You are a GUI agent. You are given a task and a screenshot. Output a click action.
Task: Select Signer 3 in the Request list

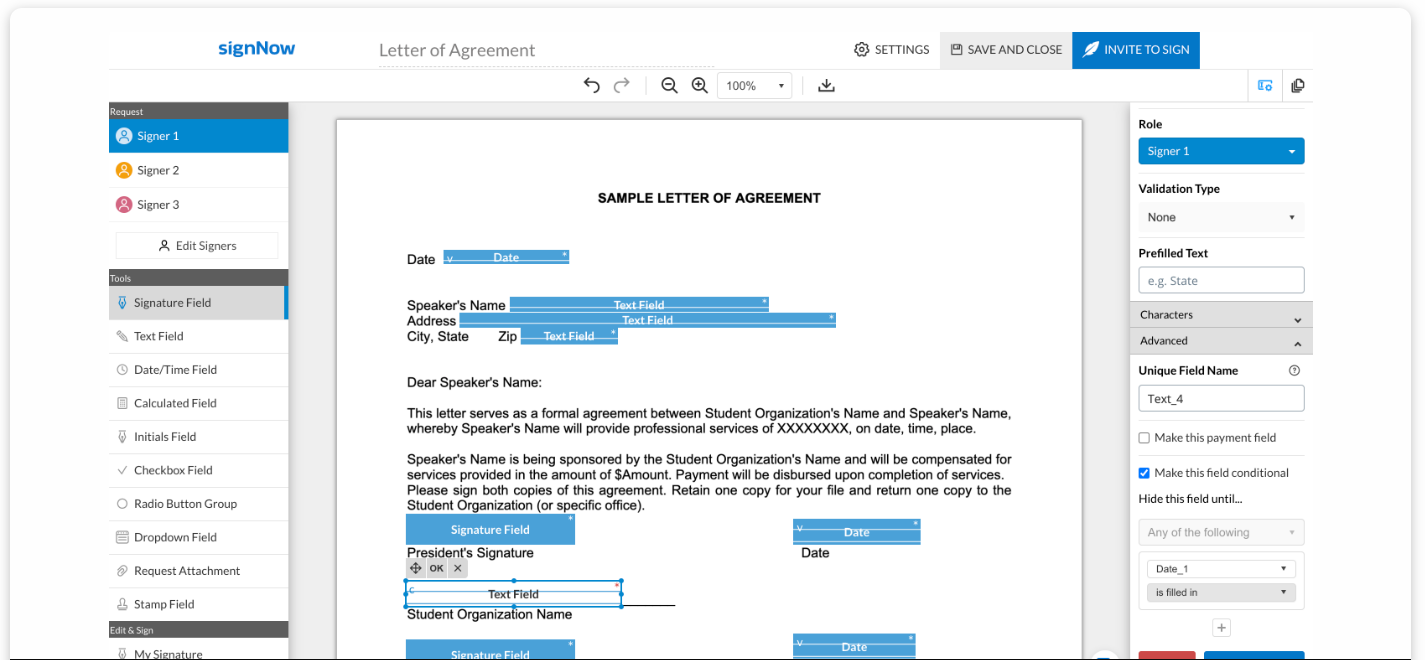click(x=198, y=205)
